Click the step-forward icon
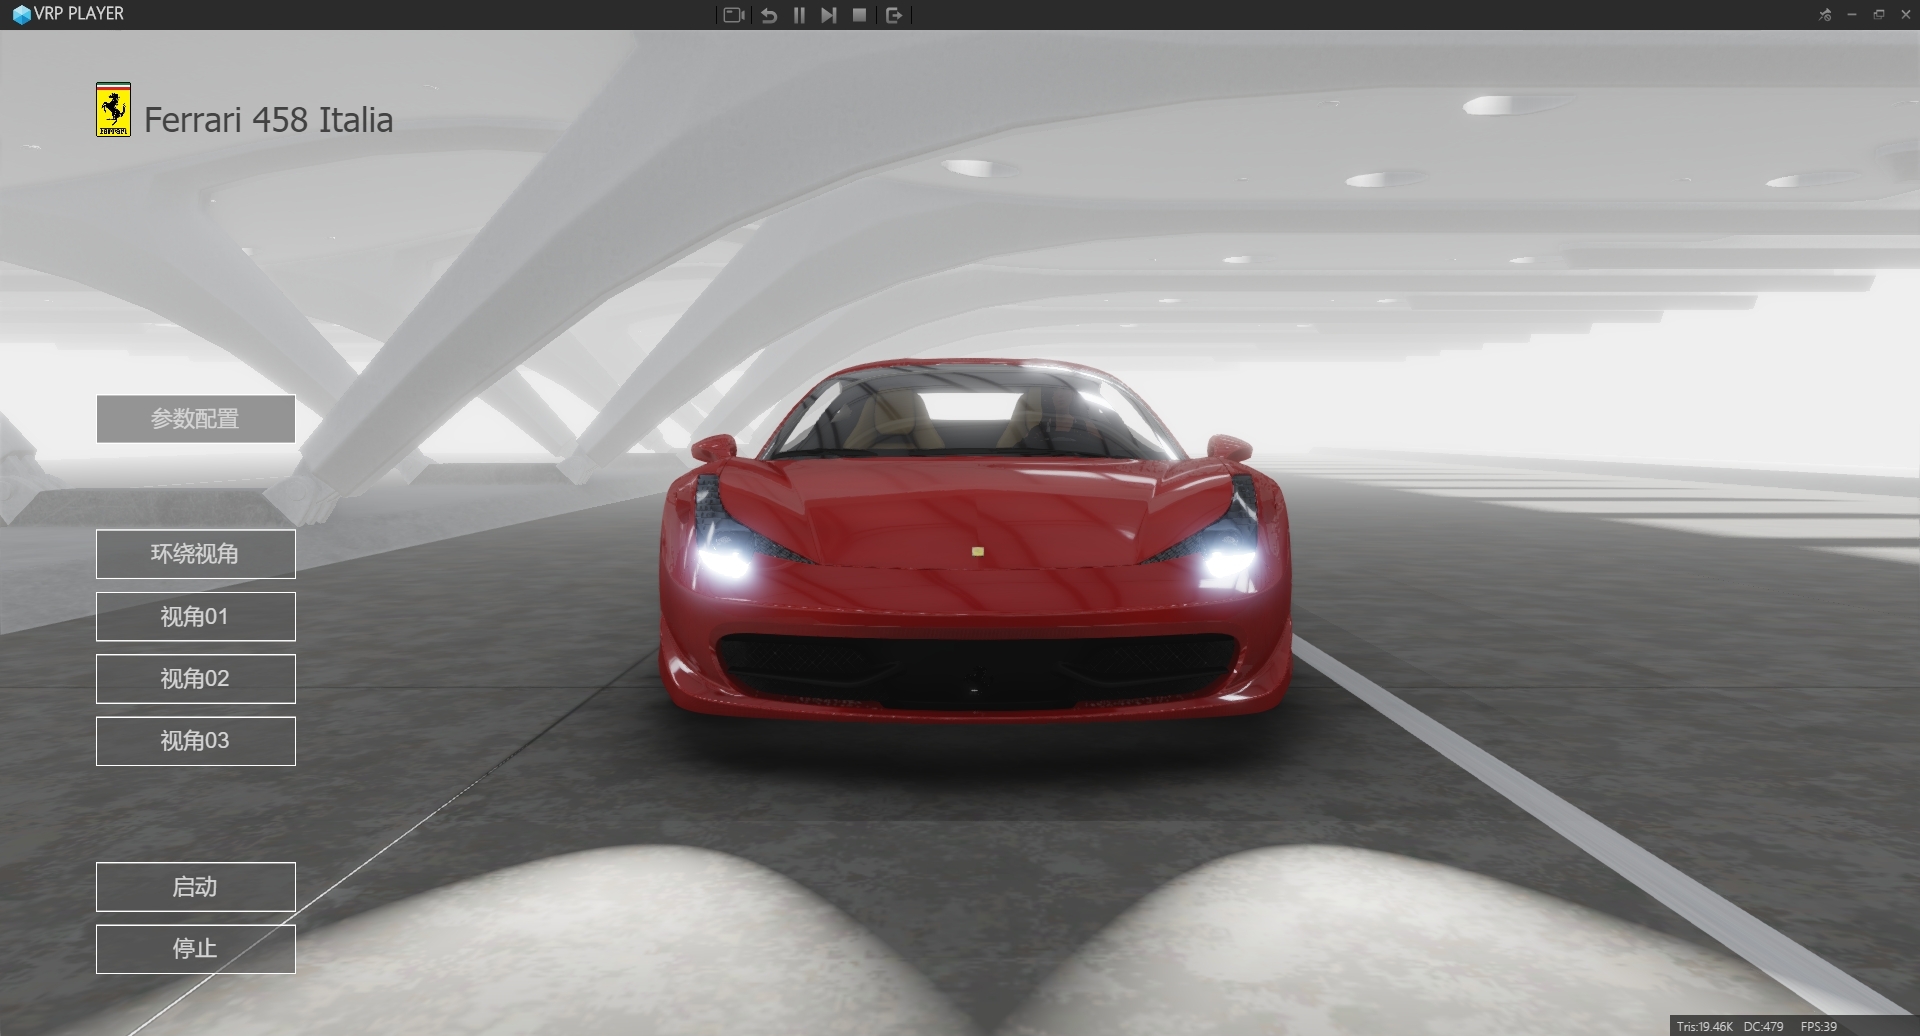The width and height of the screenshot is (1920, 1036). point(828,15)
